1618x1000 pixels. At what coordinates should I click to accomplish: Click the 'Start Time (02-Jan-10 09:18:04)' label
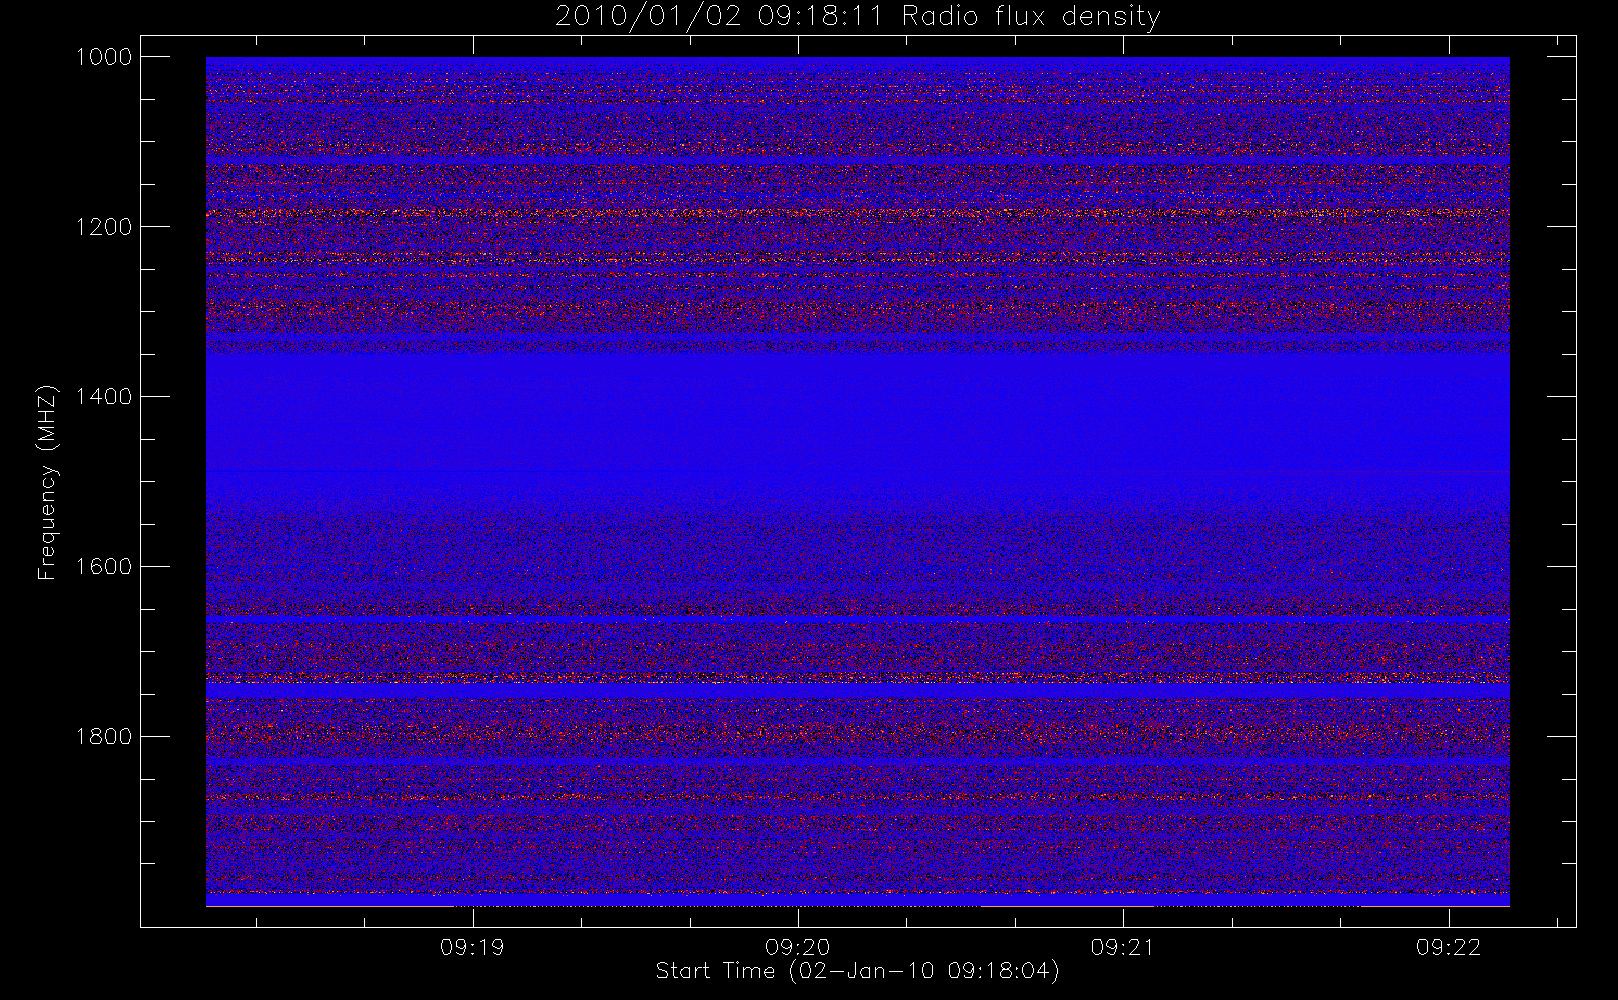857,971
